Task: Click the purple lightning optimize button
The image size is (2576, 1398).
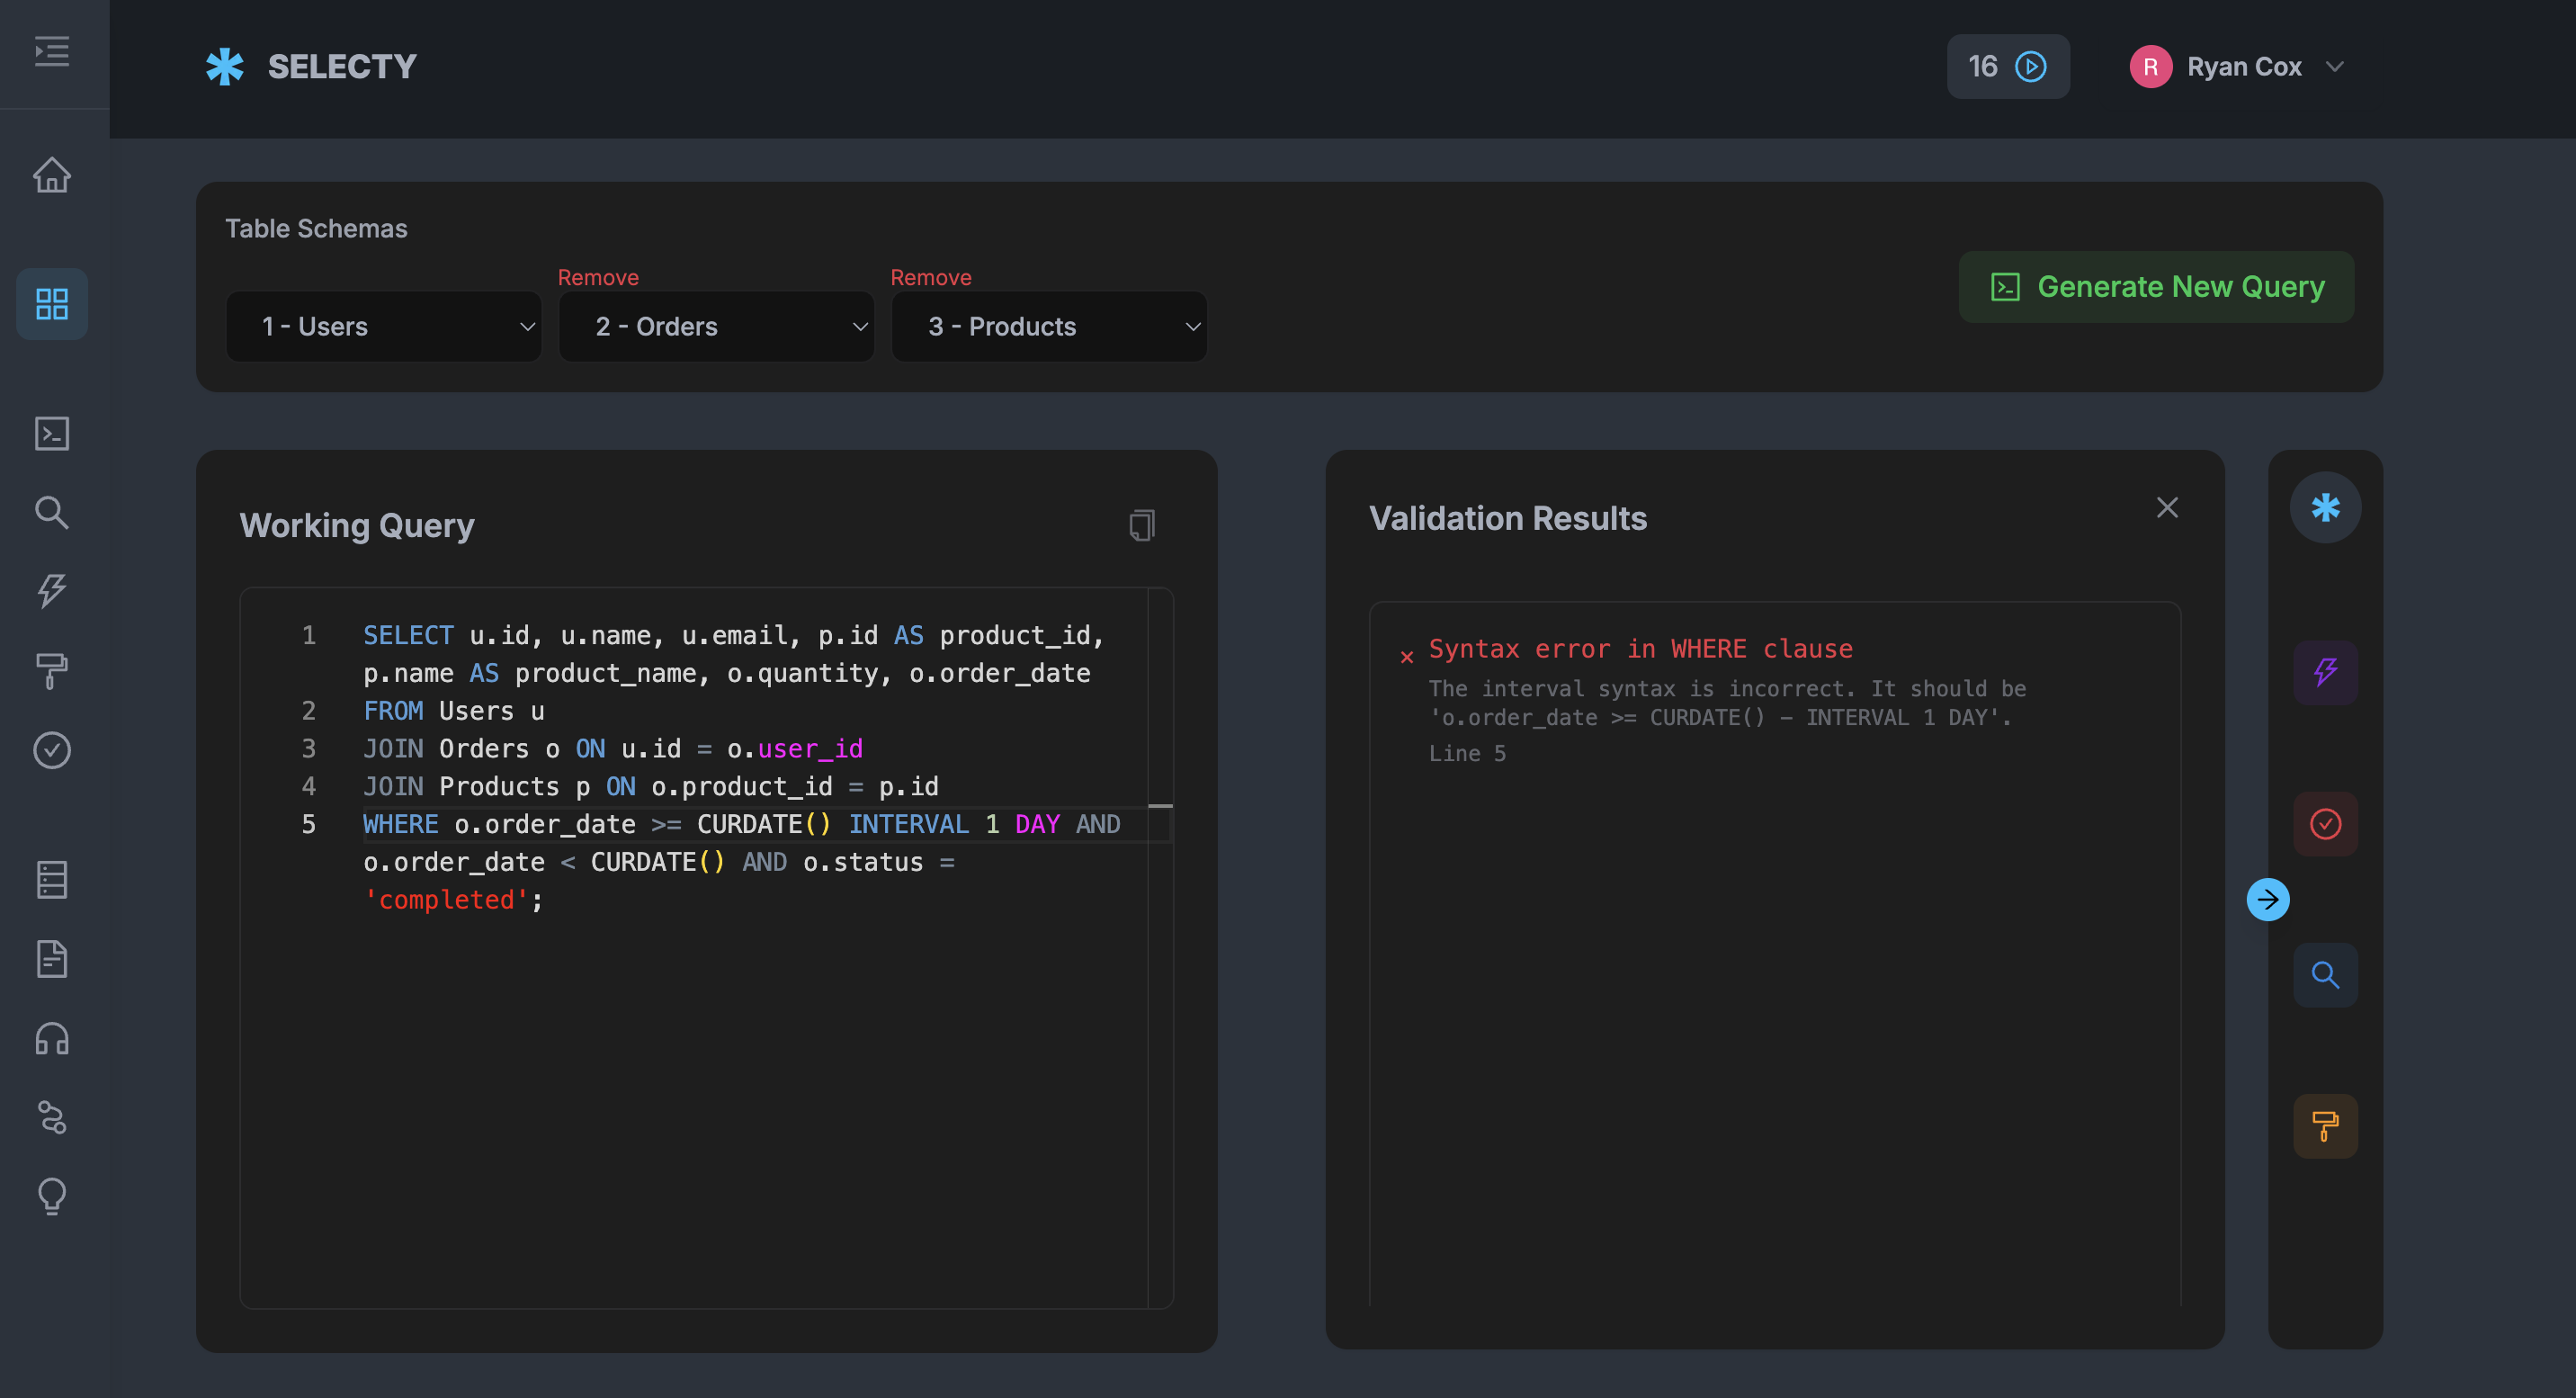Action: pos(2325,672)
